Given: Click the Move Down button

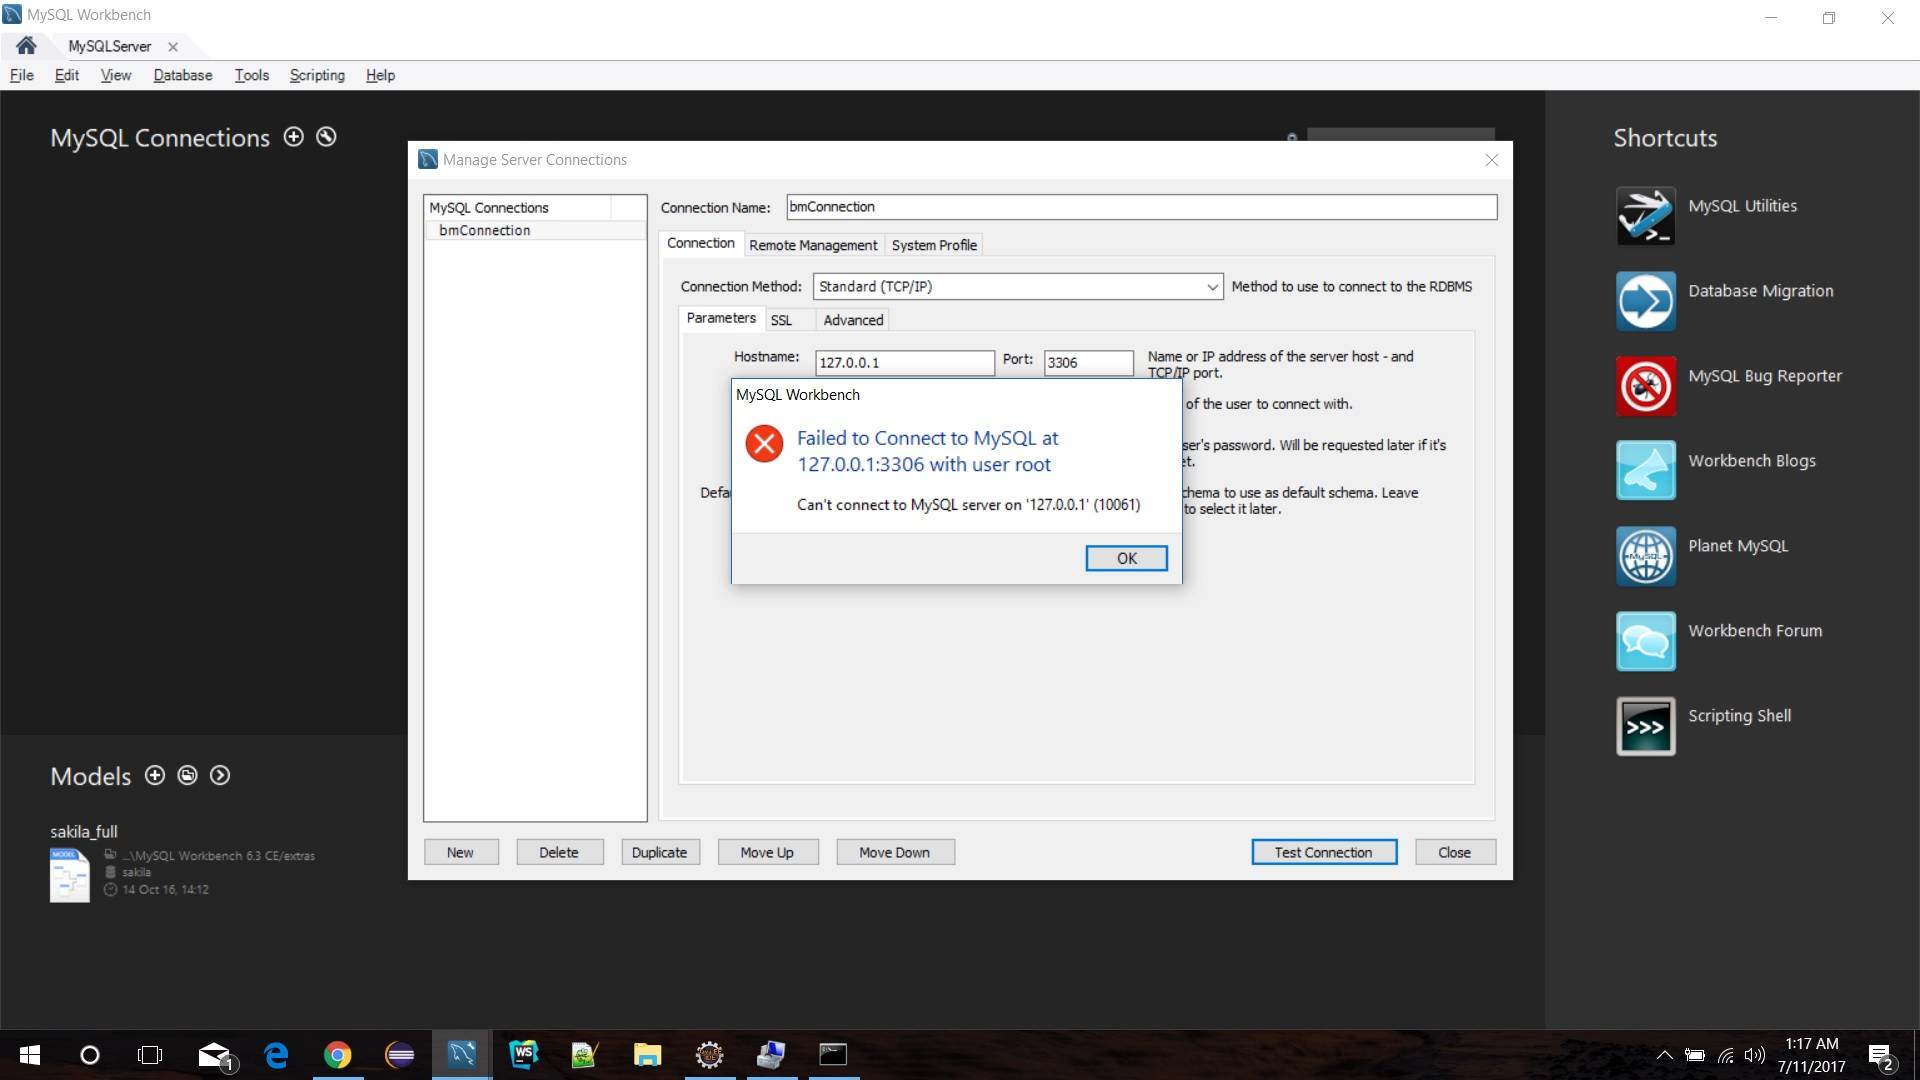Looking at the screenshot, I should [x=895, y=852].
